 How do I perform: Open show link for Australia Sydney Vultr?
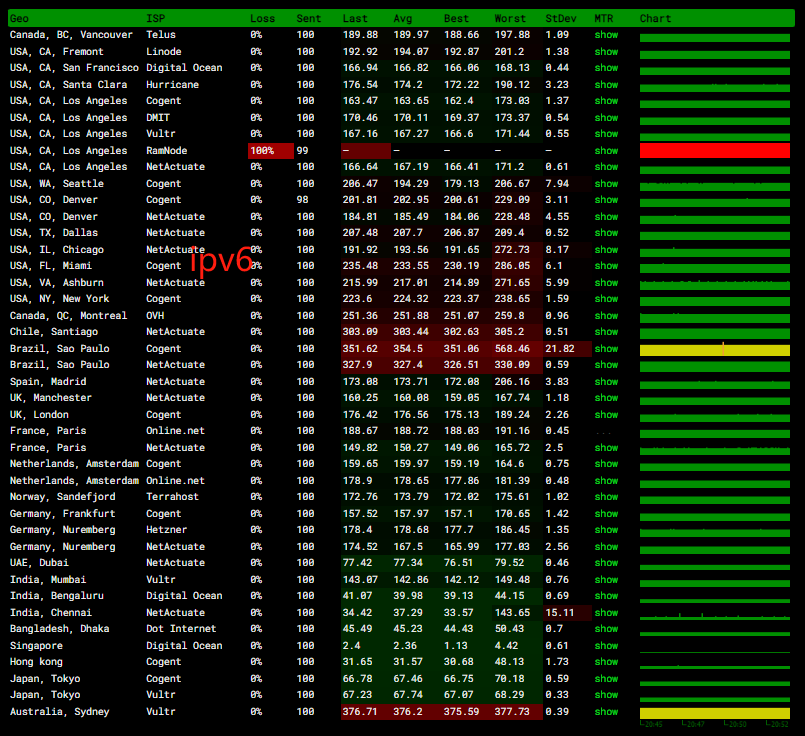(x=606, y=712)
